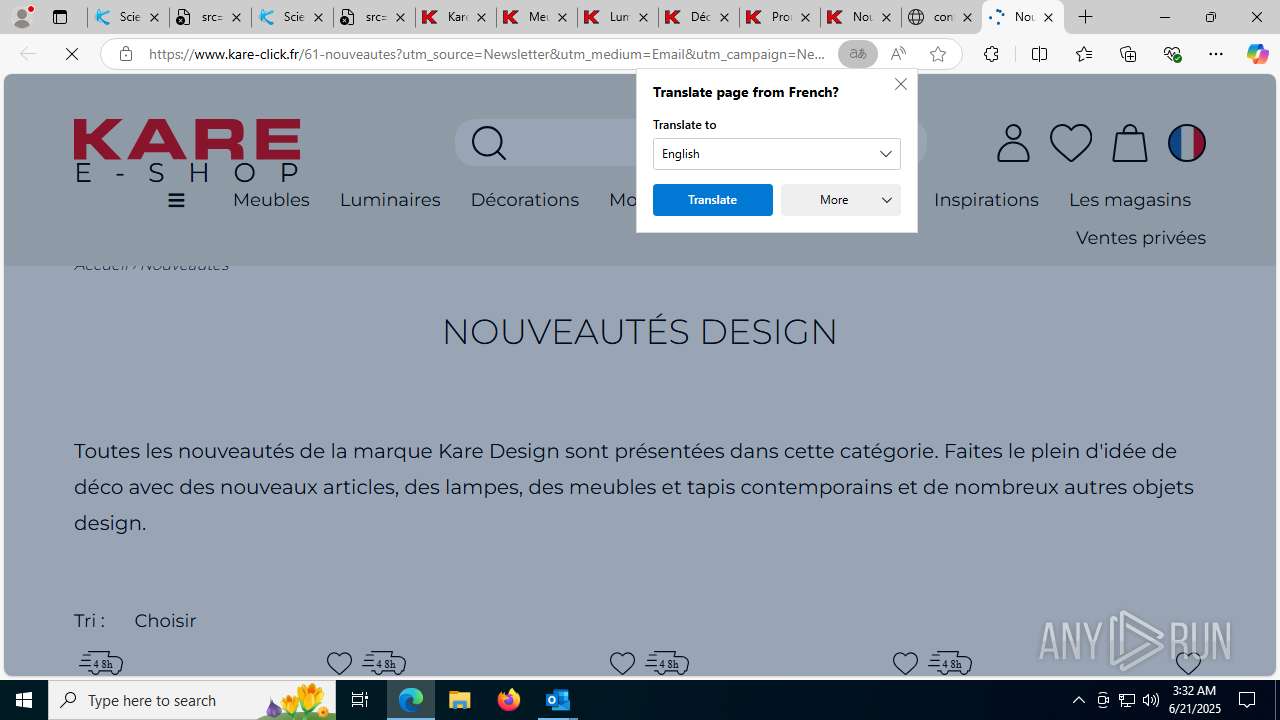Open the Favorites toolbar icon
Viewport: 1280px width, 720px height.
[1084, 54]
